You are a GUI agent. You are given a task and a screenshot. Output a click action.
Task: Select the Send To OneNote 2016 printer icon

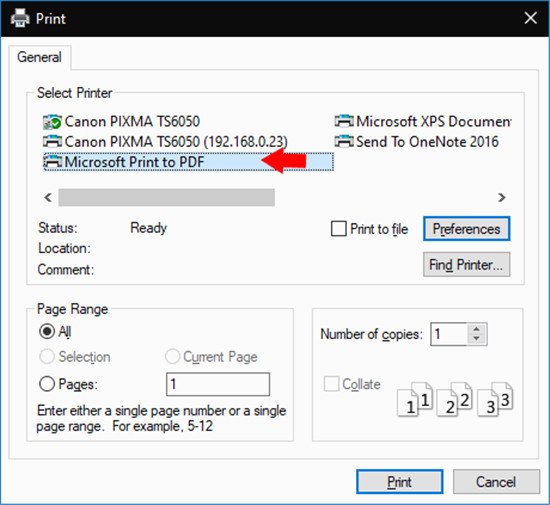tap(344, 142)
